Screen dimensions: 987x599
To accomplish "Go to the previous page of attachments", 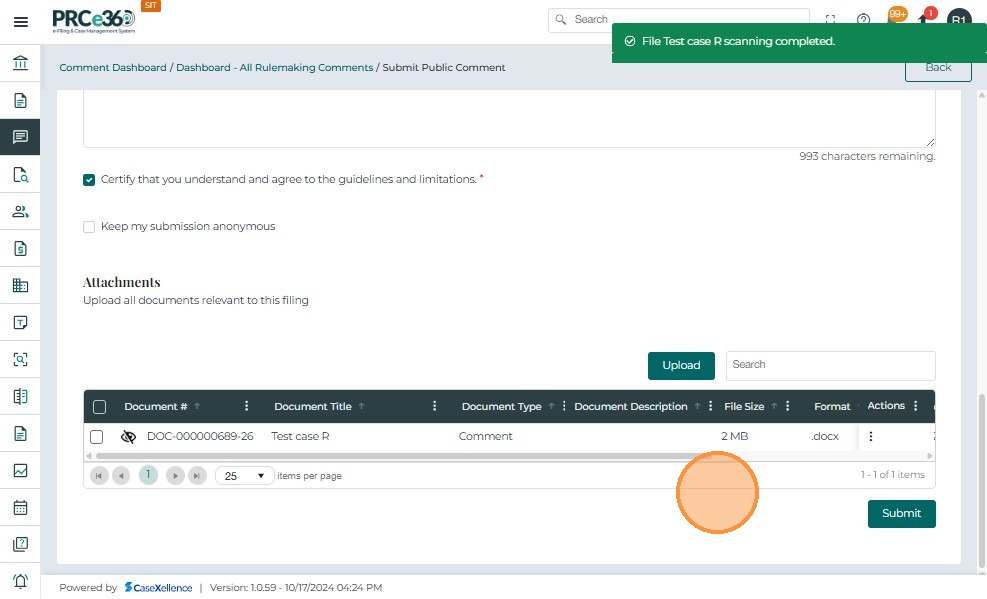I will pyautogui.click(x=121, y=476).
